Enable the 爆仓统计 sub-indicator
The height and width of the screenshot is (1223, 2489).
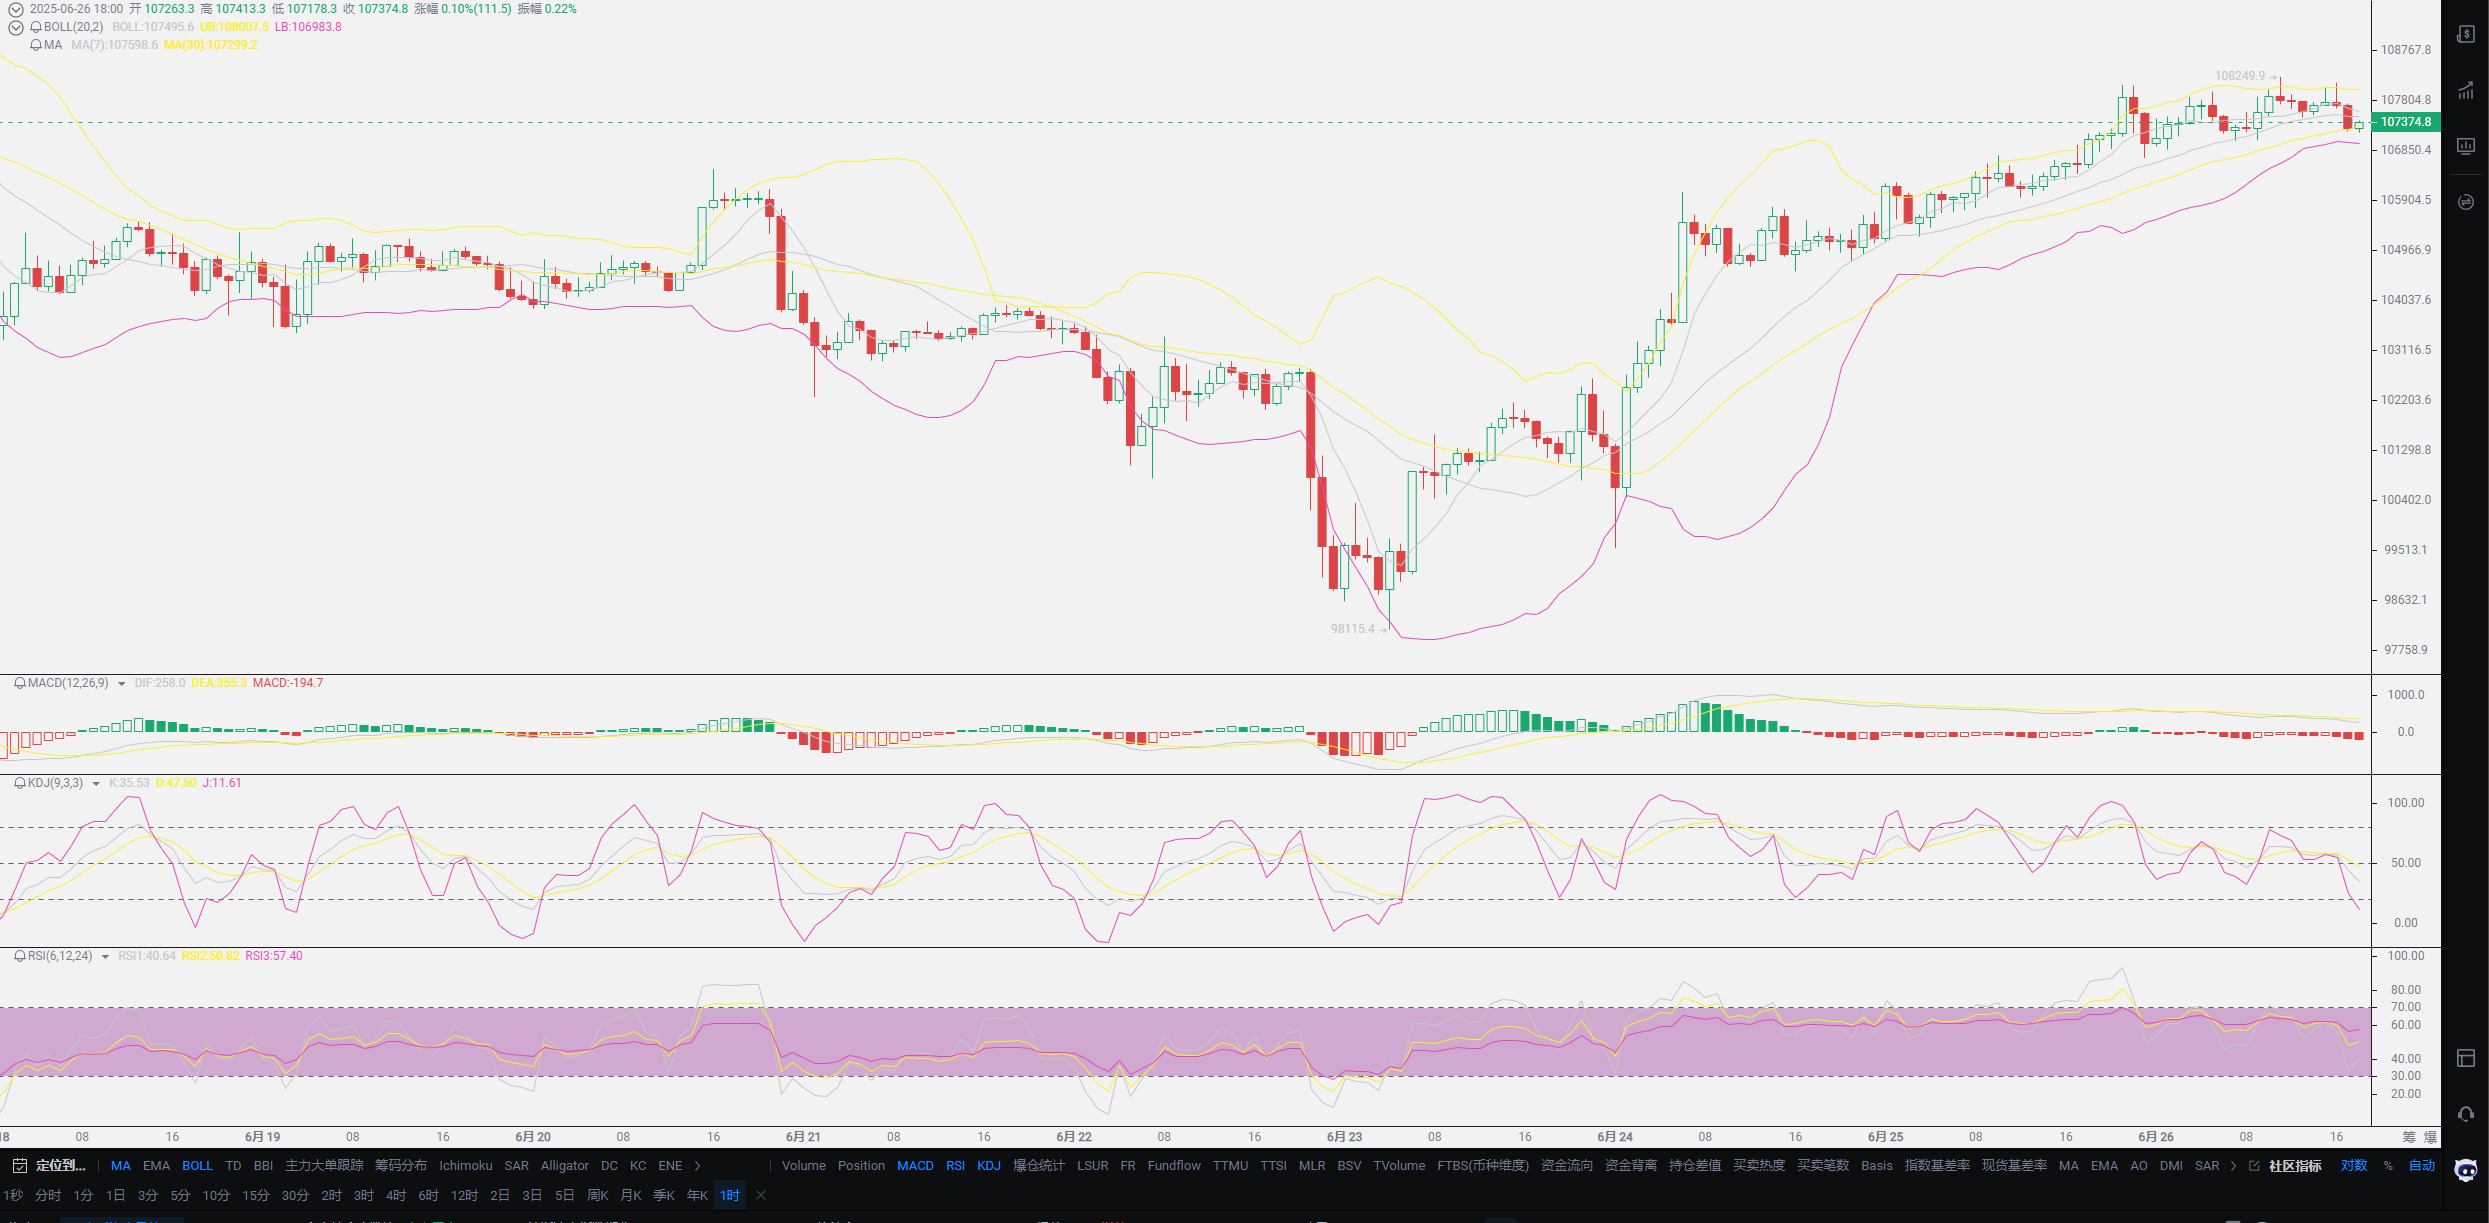(x=1039, y=1166)
